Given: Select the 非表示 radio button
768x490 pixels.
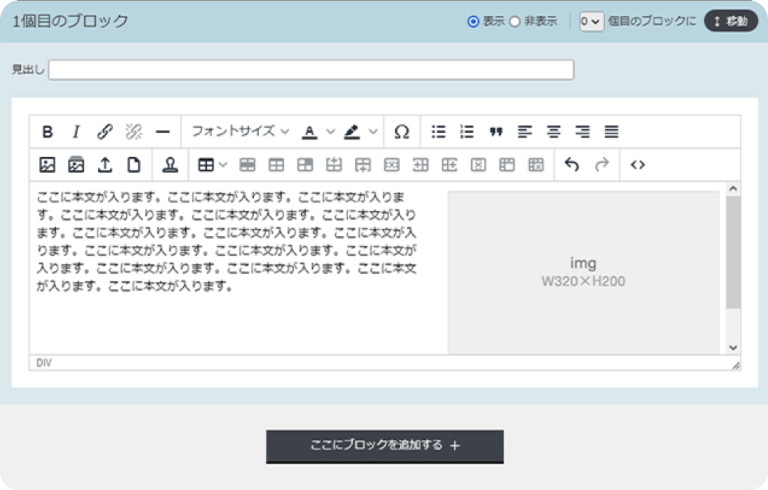Looking at the screenshot, I should pos(515,22).
